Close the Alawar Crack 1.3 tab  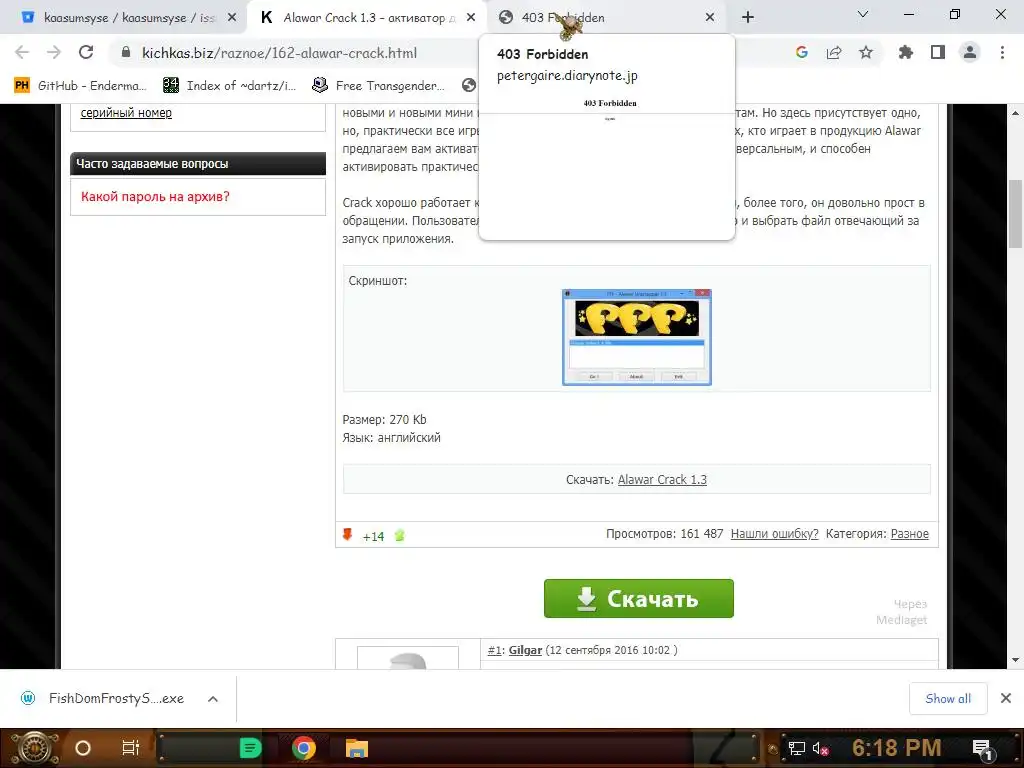coord(471,18)
